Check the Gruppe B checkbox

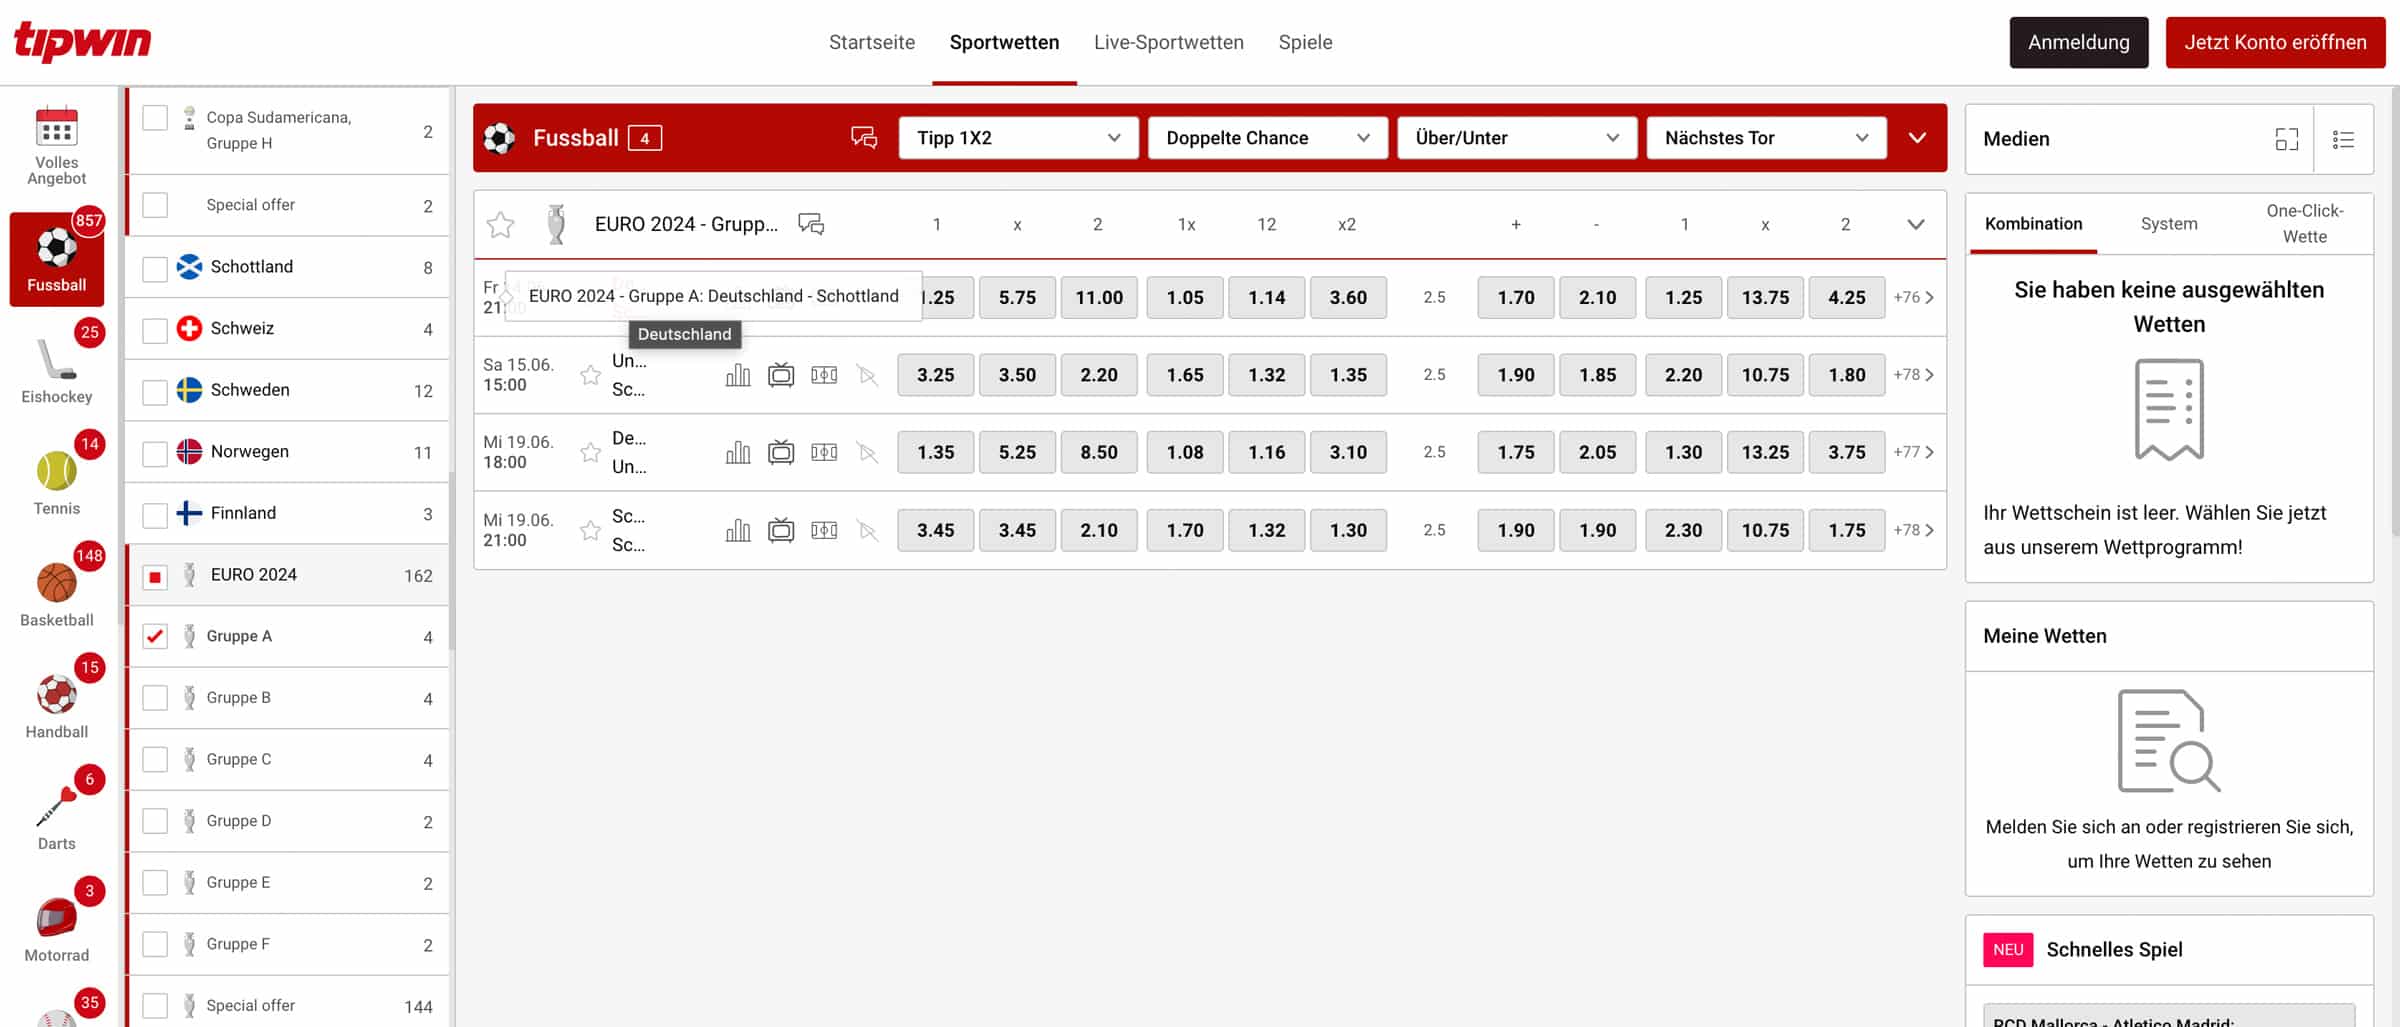[155, 698]
